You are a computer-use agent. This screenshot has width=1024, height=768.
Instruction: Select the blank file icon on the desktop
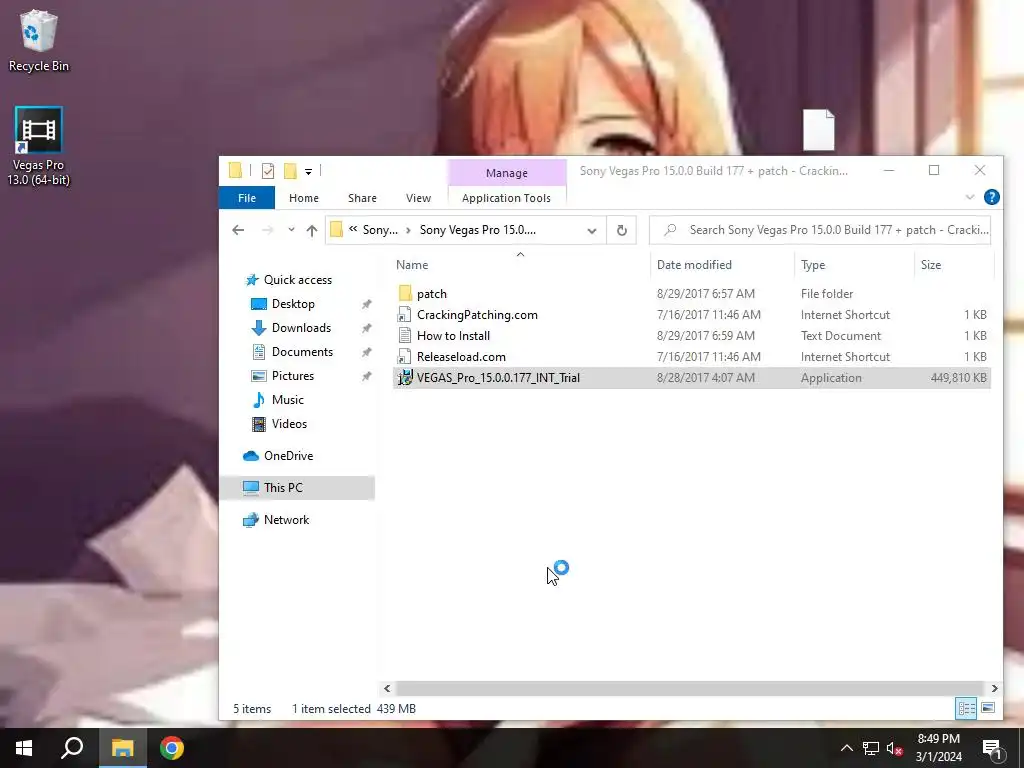tap(818, 130)
